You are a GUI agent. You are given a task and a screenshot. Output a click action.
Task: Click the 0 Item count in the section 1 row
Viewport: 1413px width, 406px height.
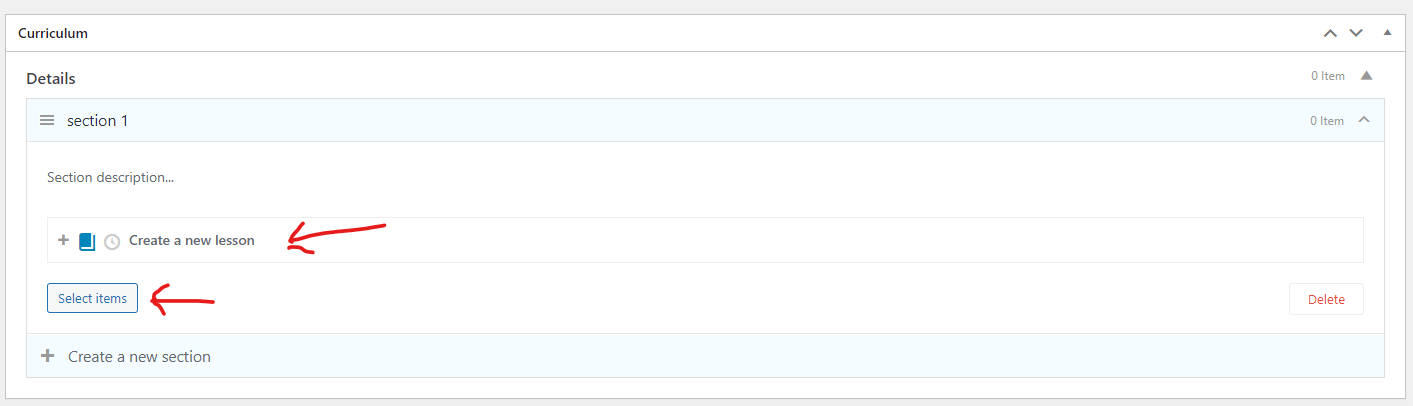pos(1327,120)
